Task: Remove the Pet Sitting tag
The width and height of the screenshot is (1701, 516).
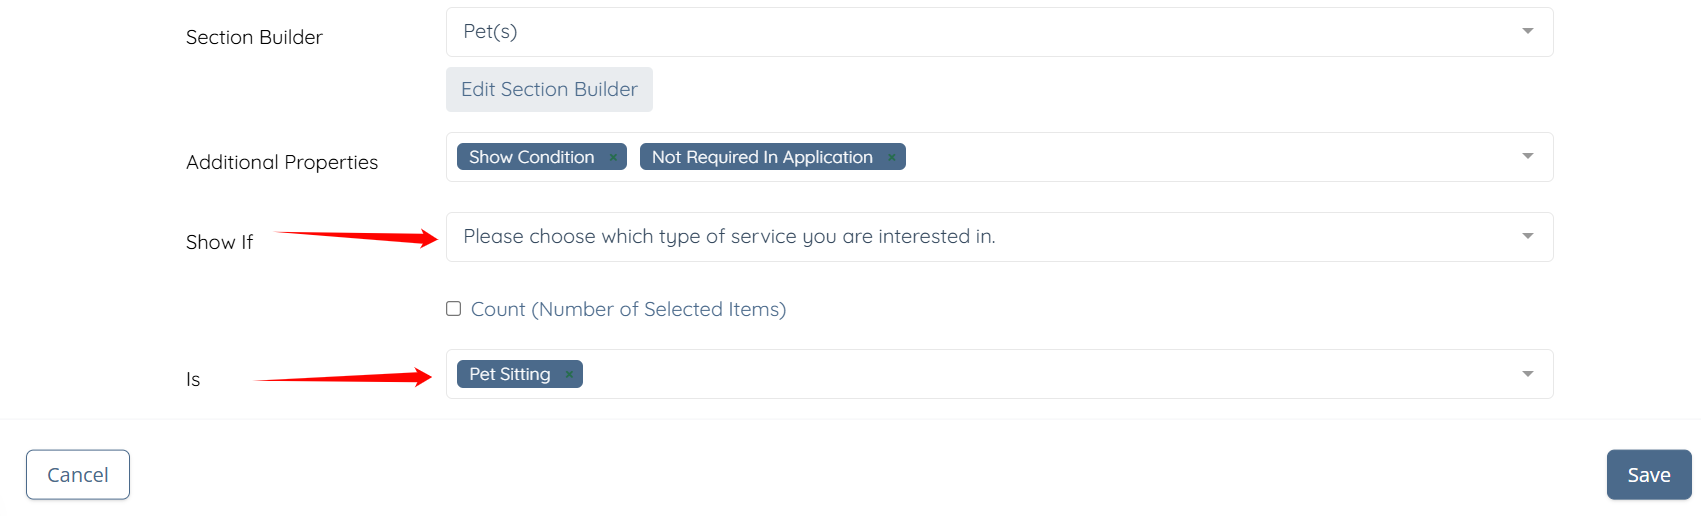Action: (569, 374)
